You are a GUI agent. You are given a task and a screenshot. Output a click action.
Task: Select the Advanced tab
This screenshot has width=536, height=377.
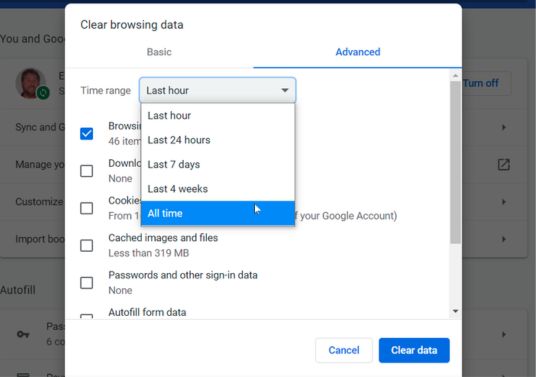click(x=358, y=52)
